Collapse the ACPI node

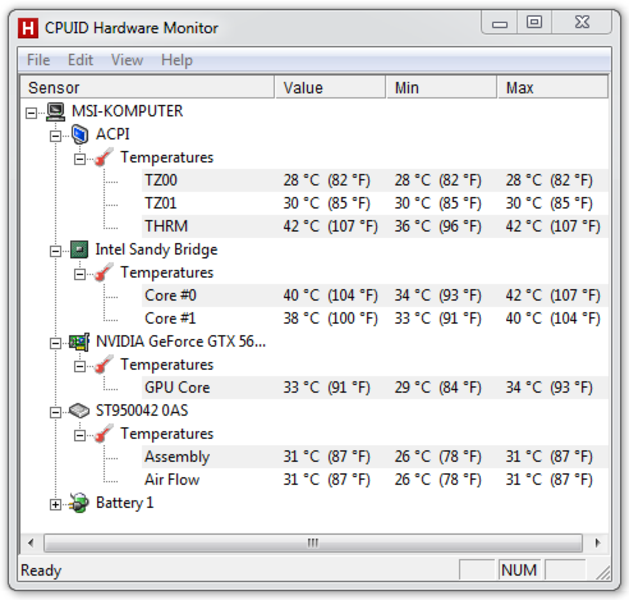pyautogui.click(x=55, y=136)
